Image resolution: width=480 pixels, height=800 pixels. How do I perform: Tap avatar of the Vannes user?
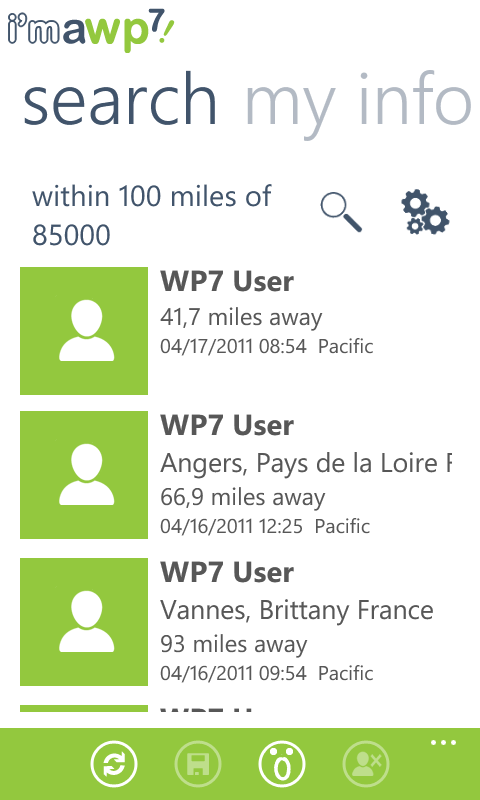[x=84, y=621]
